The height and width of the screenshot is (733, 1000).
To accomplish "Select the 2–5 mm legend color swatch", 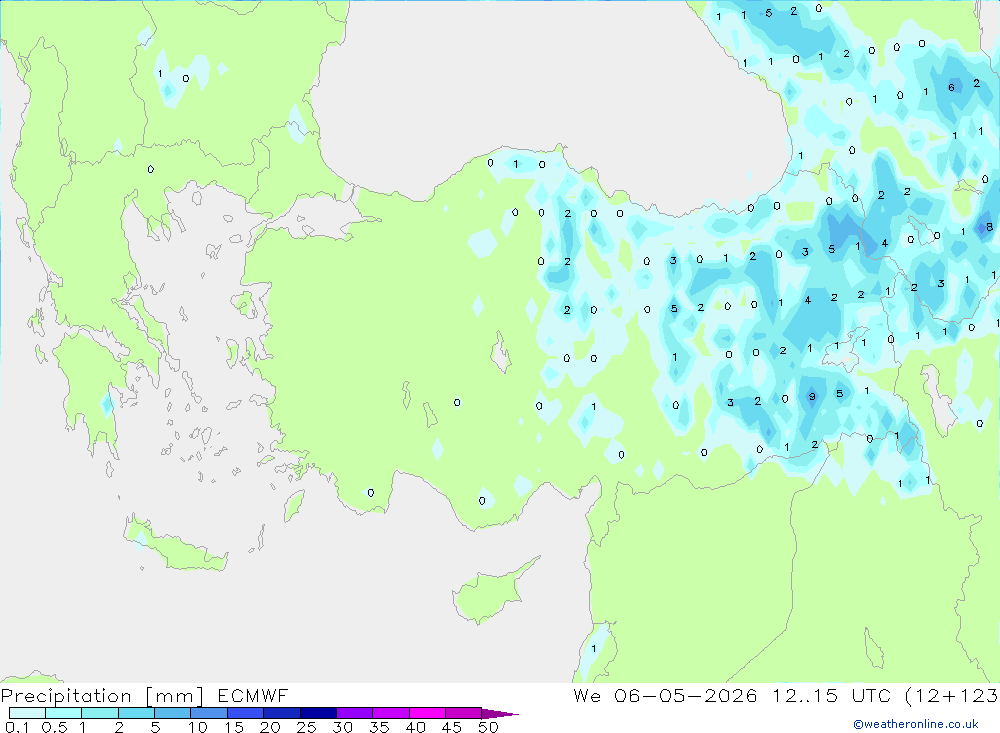I will 136,713.
